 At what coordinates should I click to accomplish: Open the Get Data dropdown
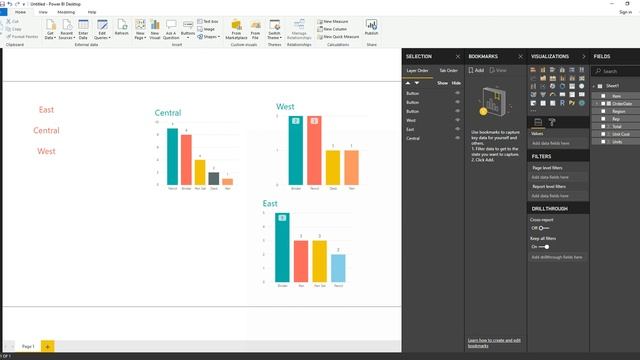[50, 29]
